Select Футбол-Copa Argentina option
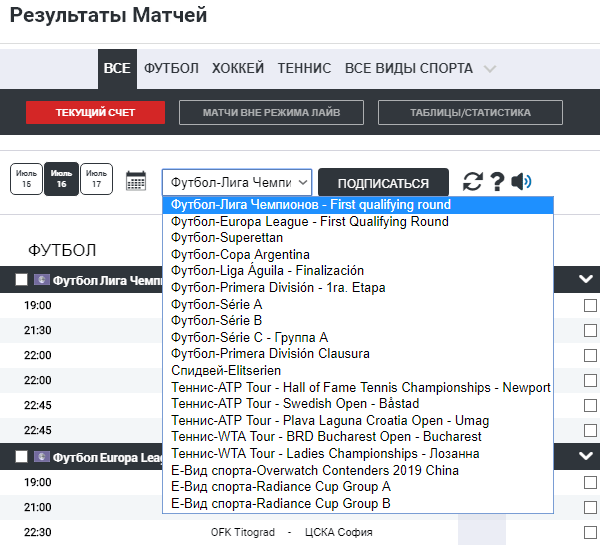 (x=358, y=255)
